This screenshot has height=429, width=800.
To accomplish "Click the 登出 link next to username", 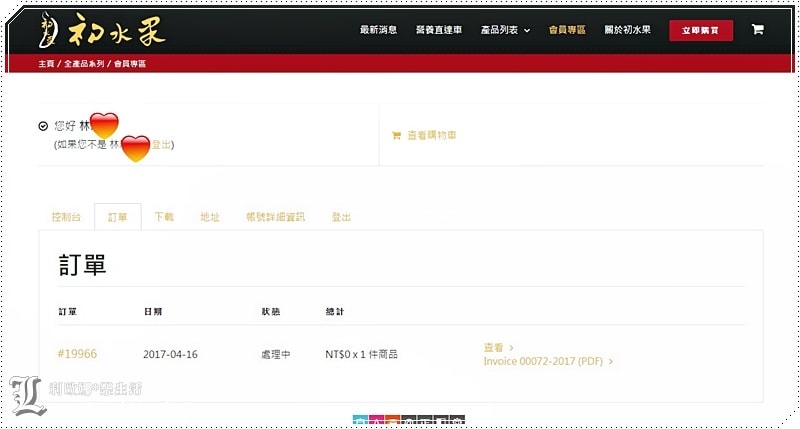I will [162, 145].
